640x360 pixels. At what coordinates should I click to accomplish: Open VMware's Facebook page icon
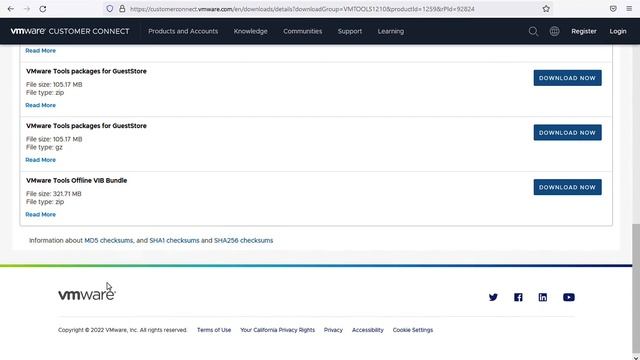tap(518, 297)
